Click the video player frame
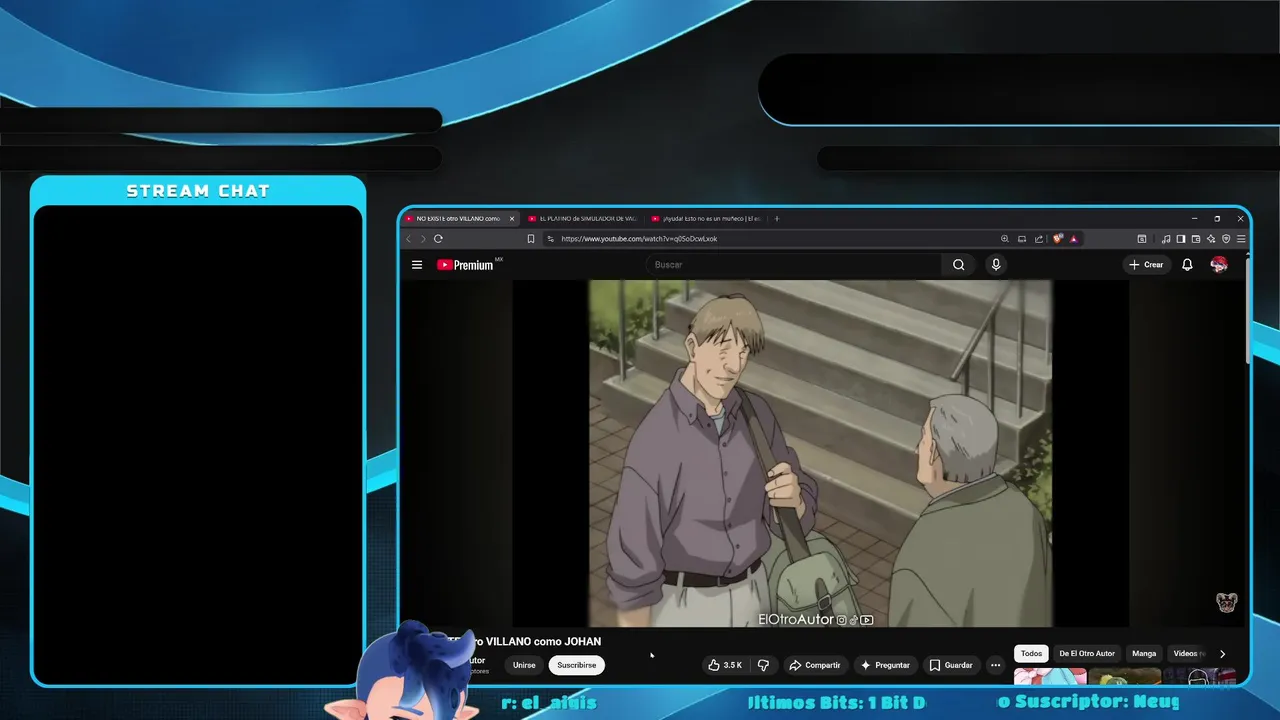Image resolution: width=1280 pixels, height=720 pixels. point(821,453)
